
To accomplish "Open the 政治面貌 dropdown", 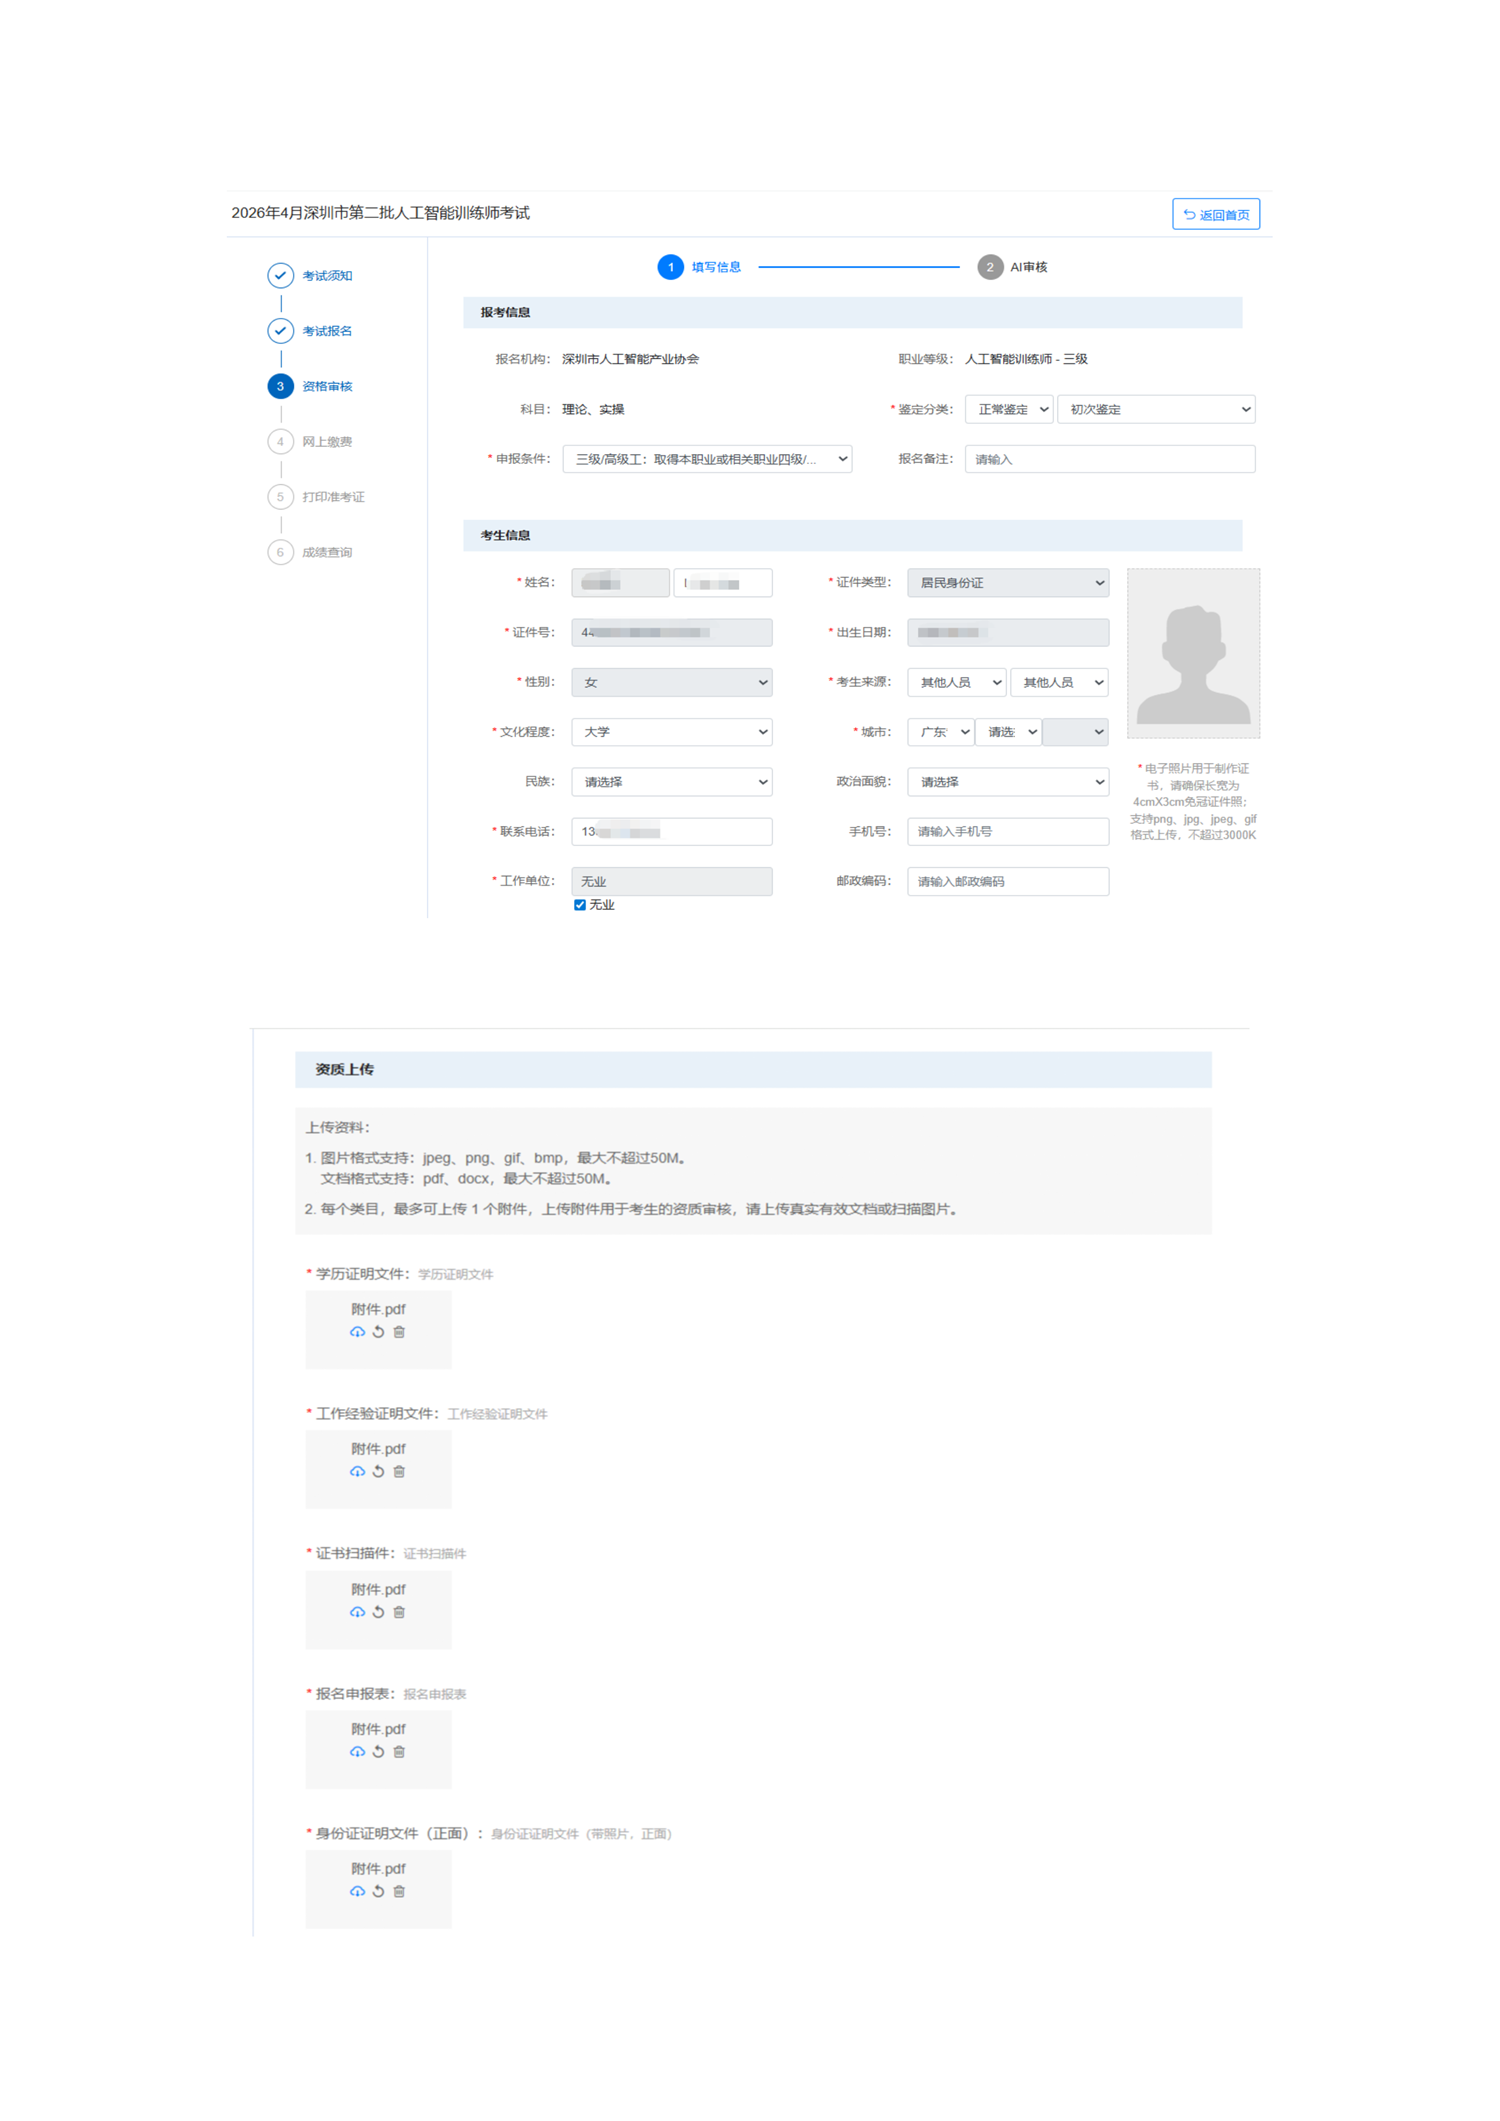I will [1008, 782].
